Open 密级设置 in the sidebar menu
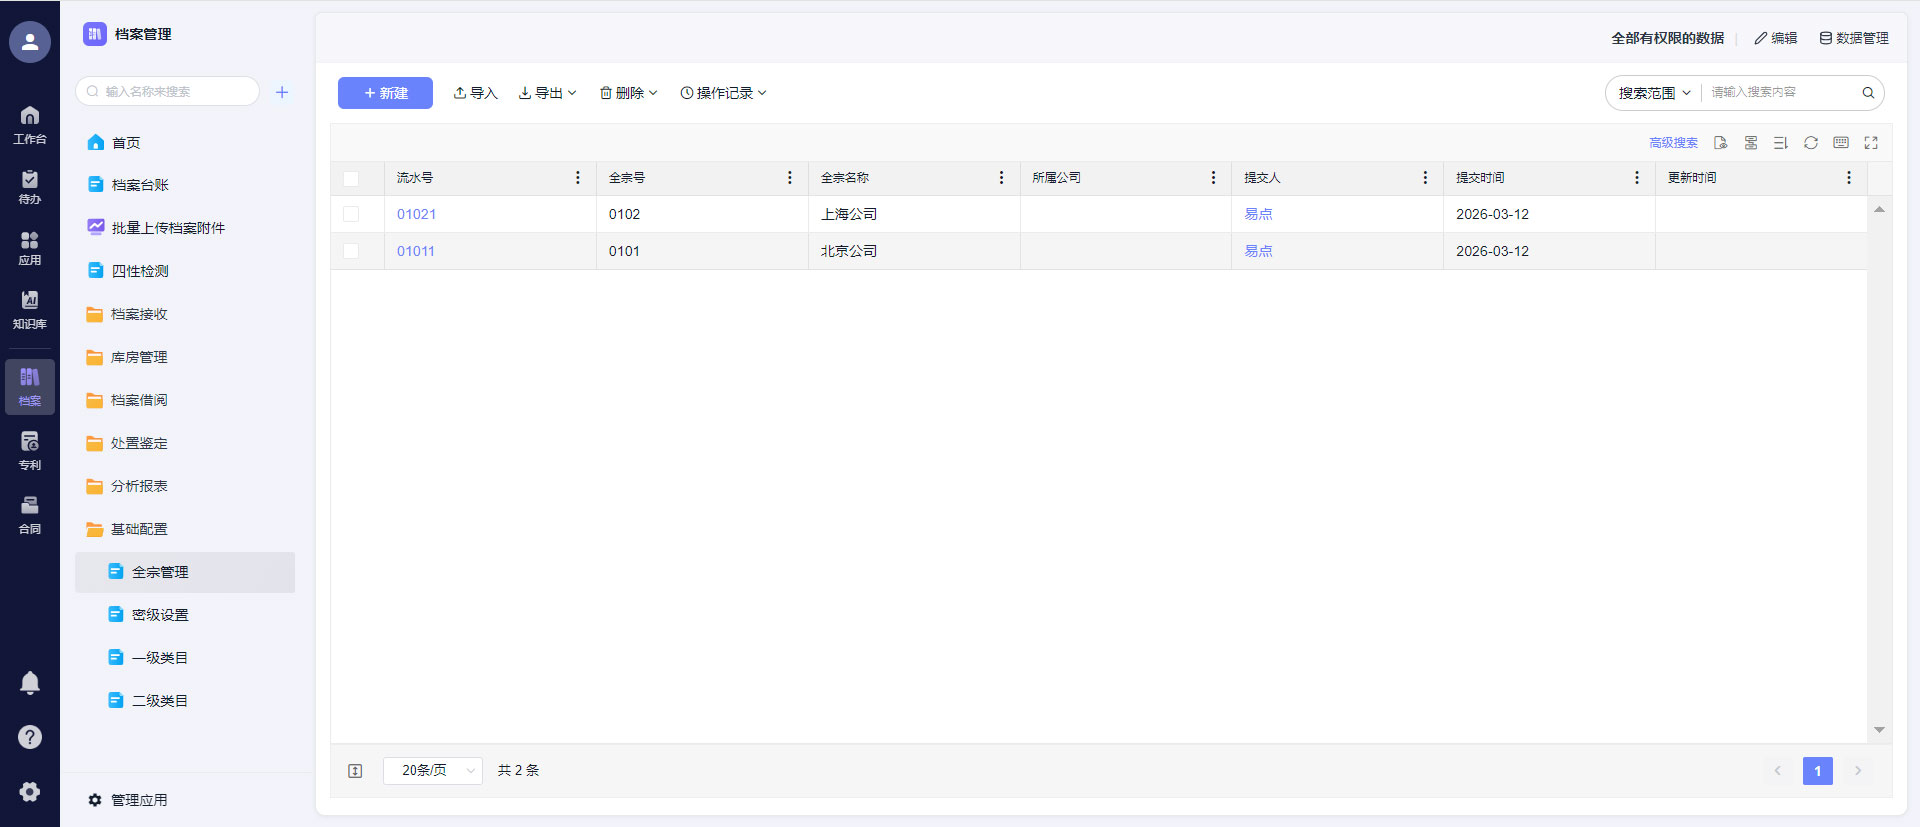This screenshot has height=827, width=1920. click(x=160, y=615)
